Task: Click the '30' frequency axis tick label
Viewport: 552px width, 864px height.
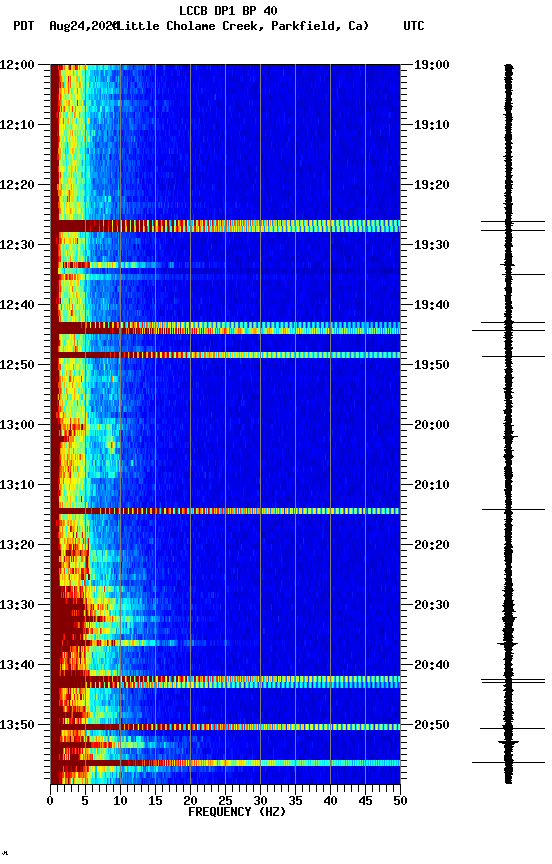Action: (x=260, y=801)
